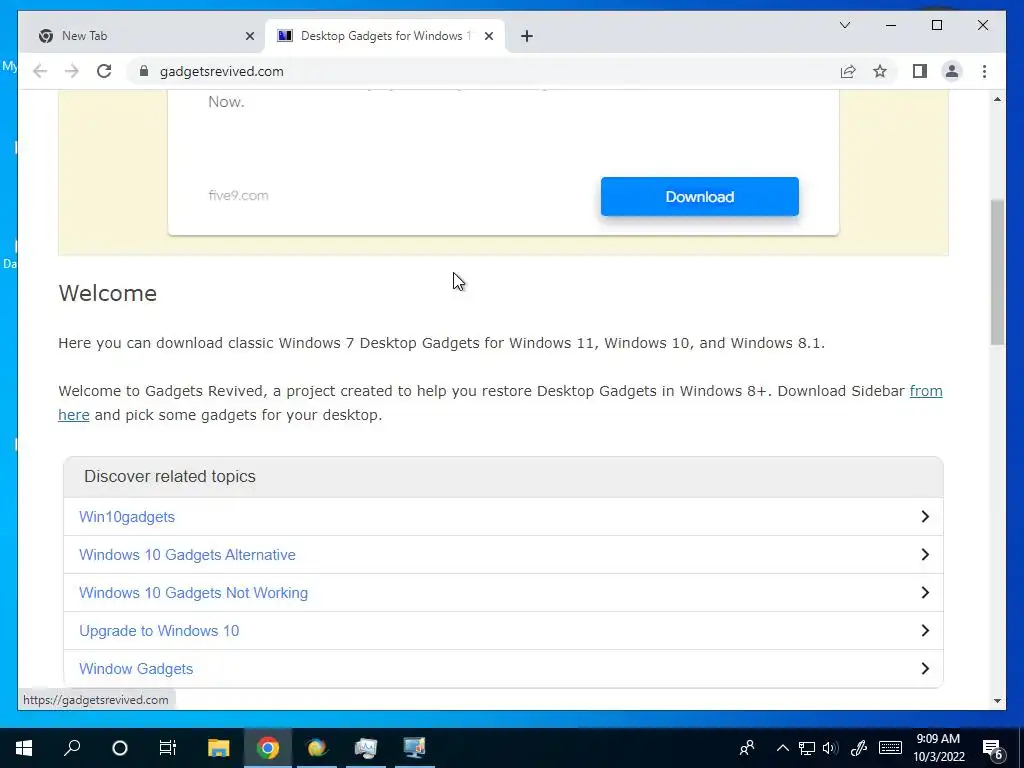View site lock security info
The width and height of the screenshot is (1024, 768).
click(x=144, y=71)
